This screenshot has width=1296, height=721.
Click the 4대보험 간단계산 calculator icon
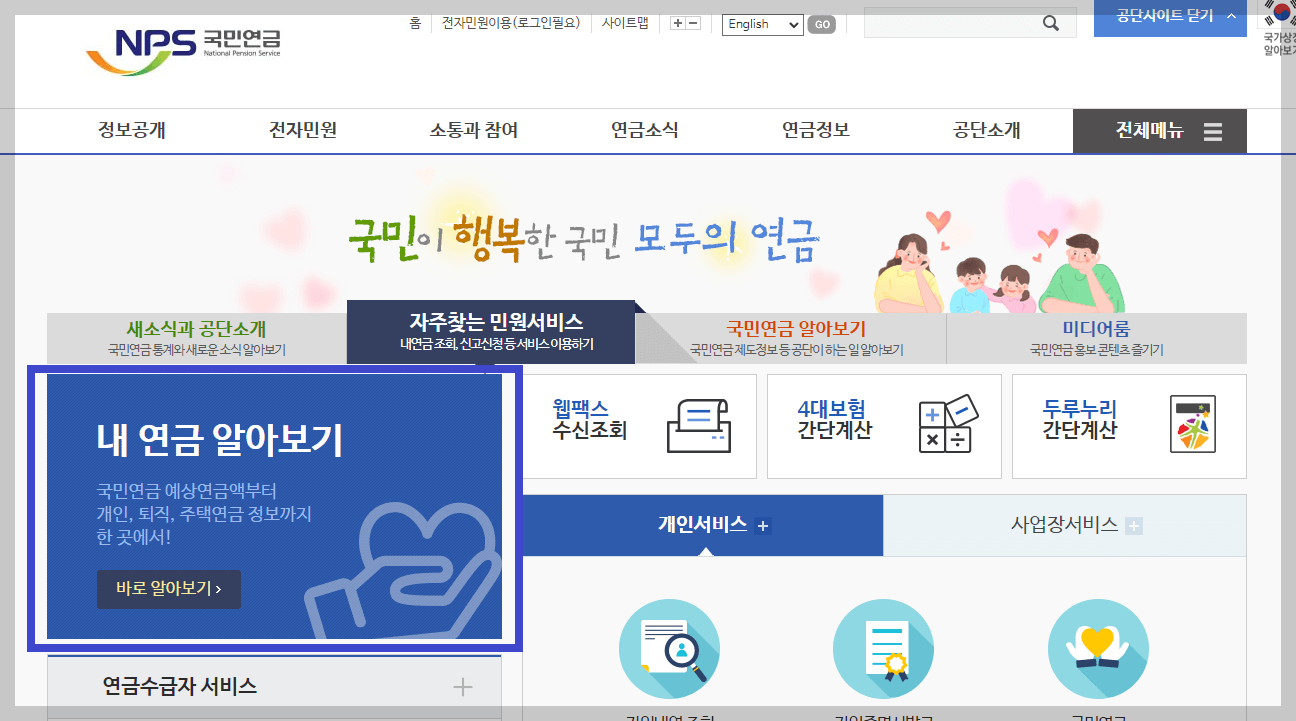pos(947,424)
